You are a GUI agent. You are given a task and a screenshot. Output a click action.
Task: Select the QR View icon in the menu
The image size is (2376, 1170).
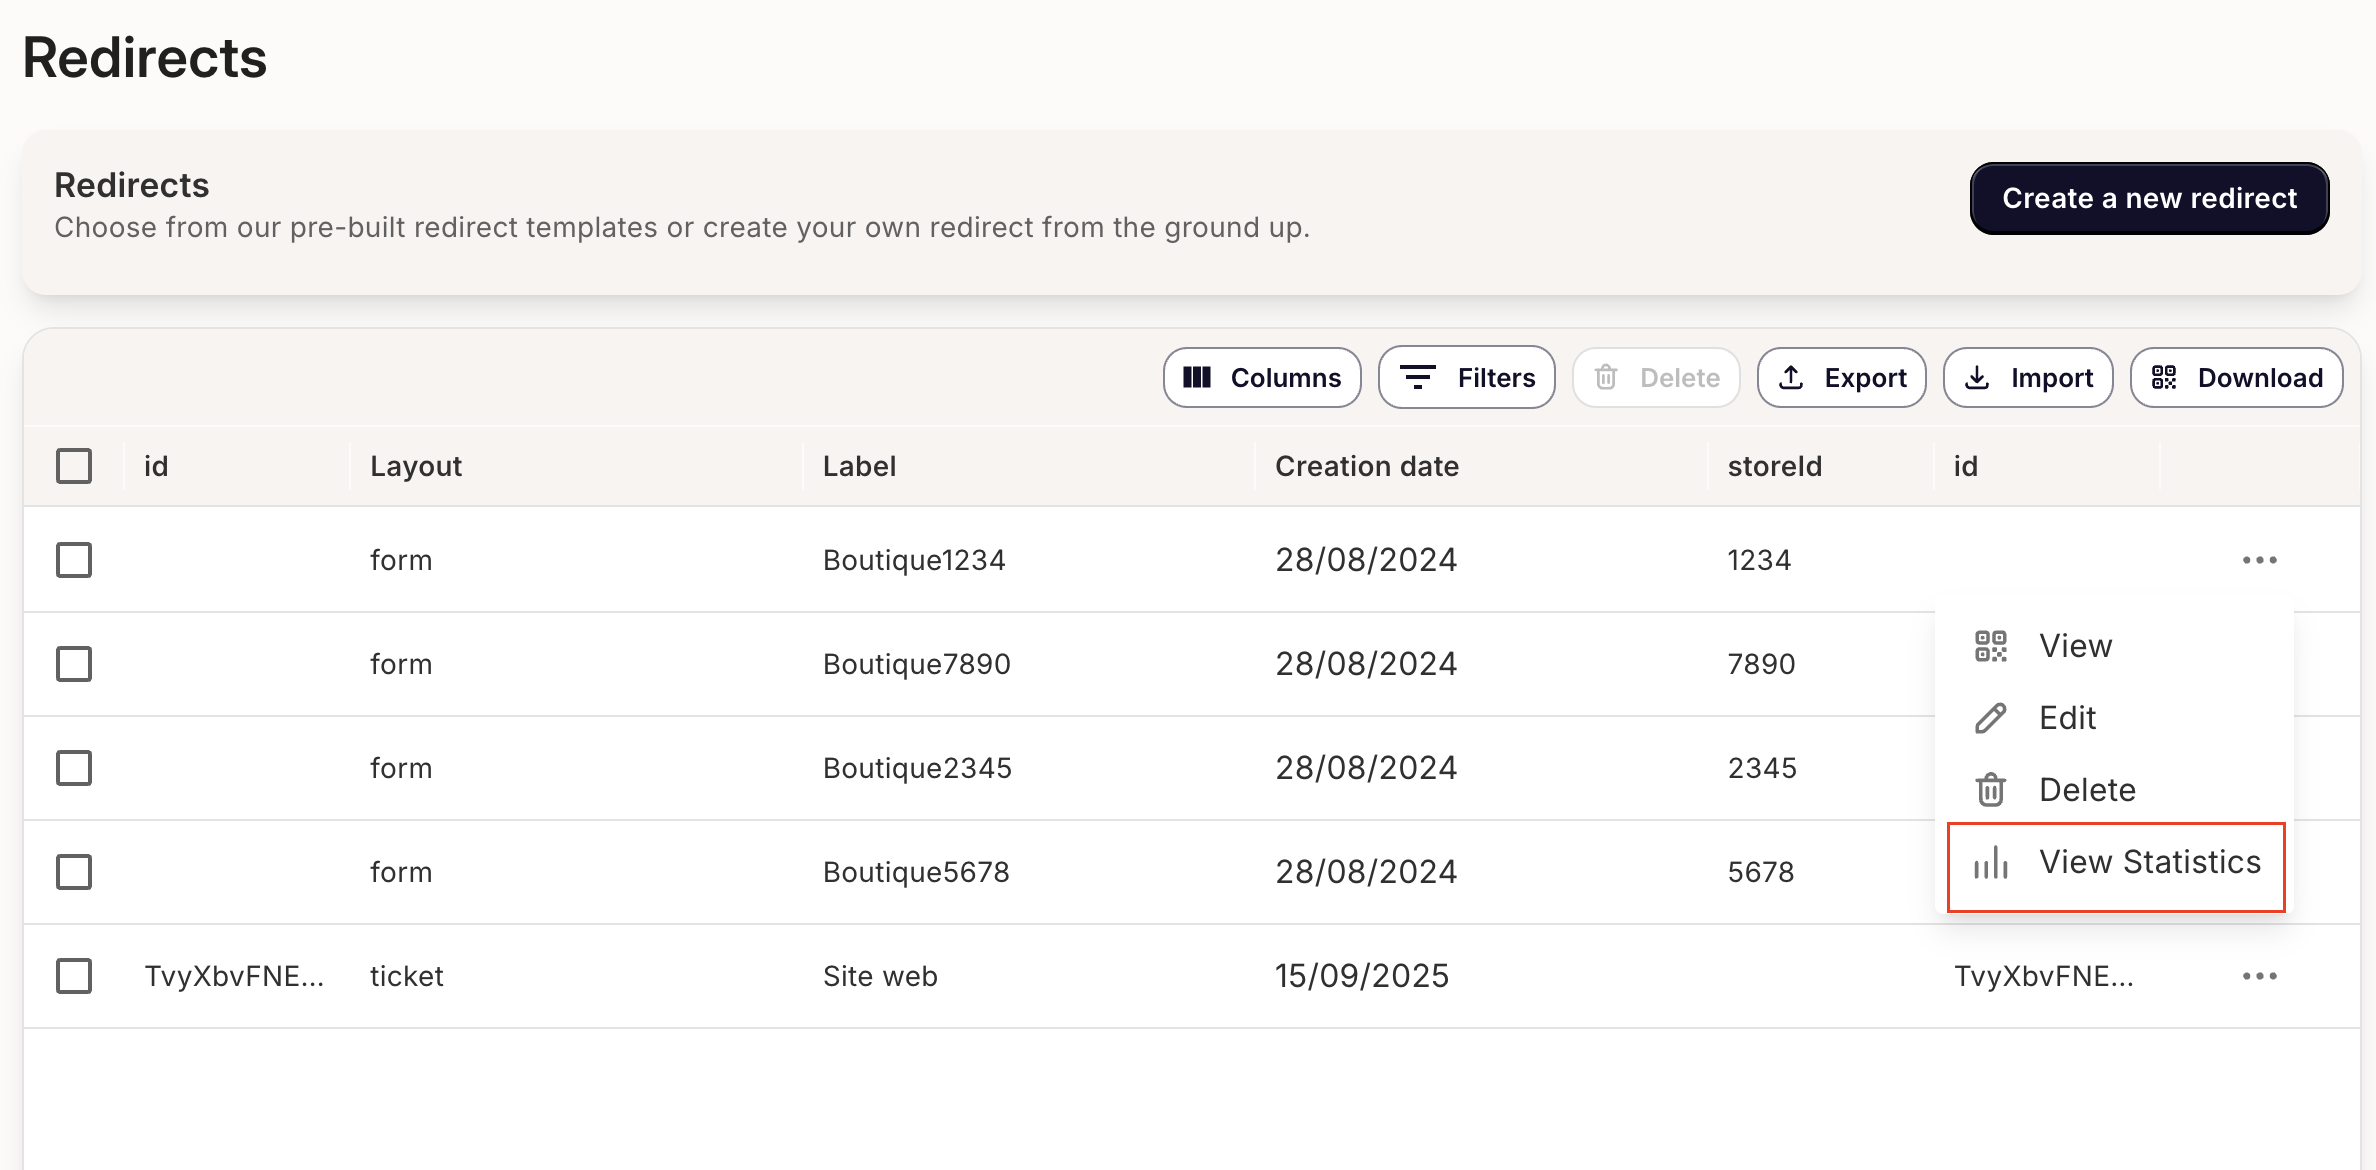coord(1990,646)
